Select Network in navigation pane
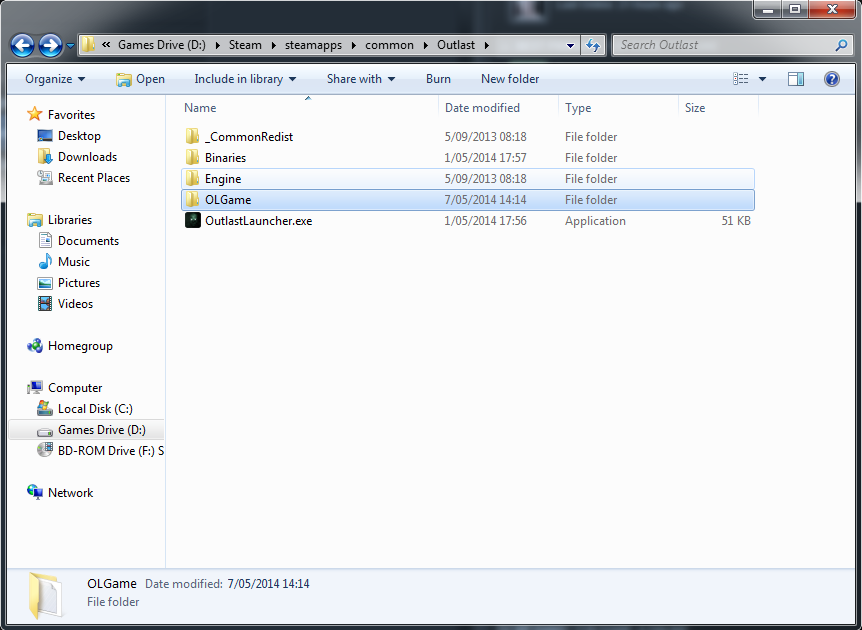The image size is (862, 630). click(x=70, y=493)
